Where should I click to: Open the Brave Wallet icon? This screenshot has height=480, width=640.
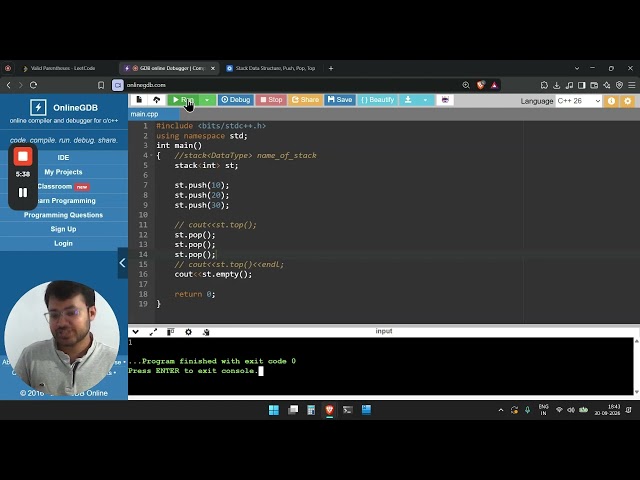[594, 85]
